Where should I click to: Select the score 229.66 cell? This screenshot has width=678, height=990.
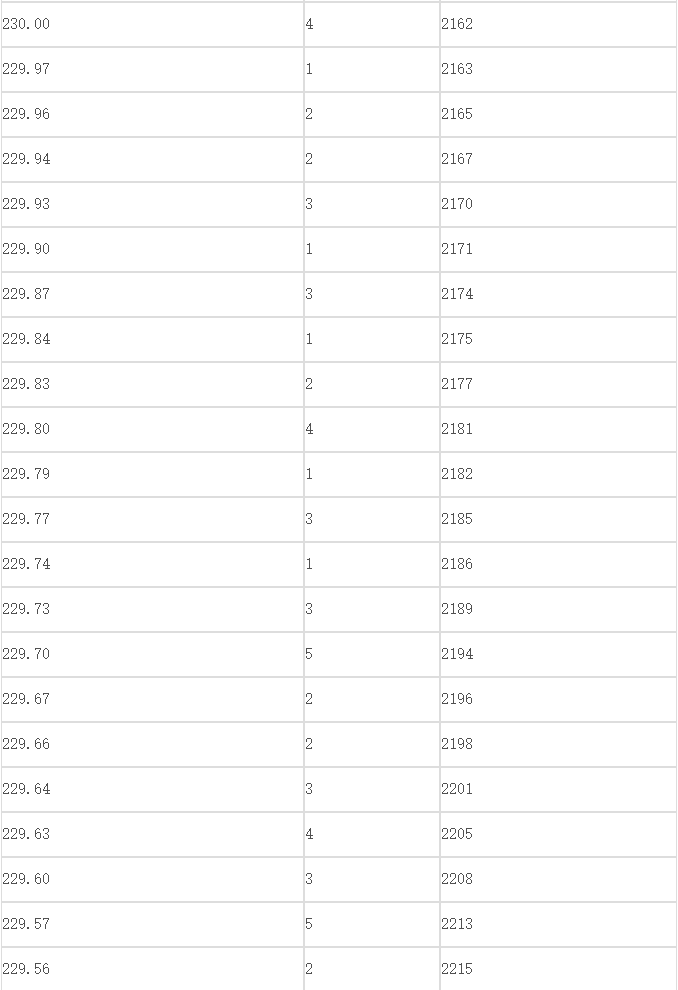152,744
